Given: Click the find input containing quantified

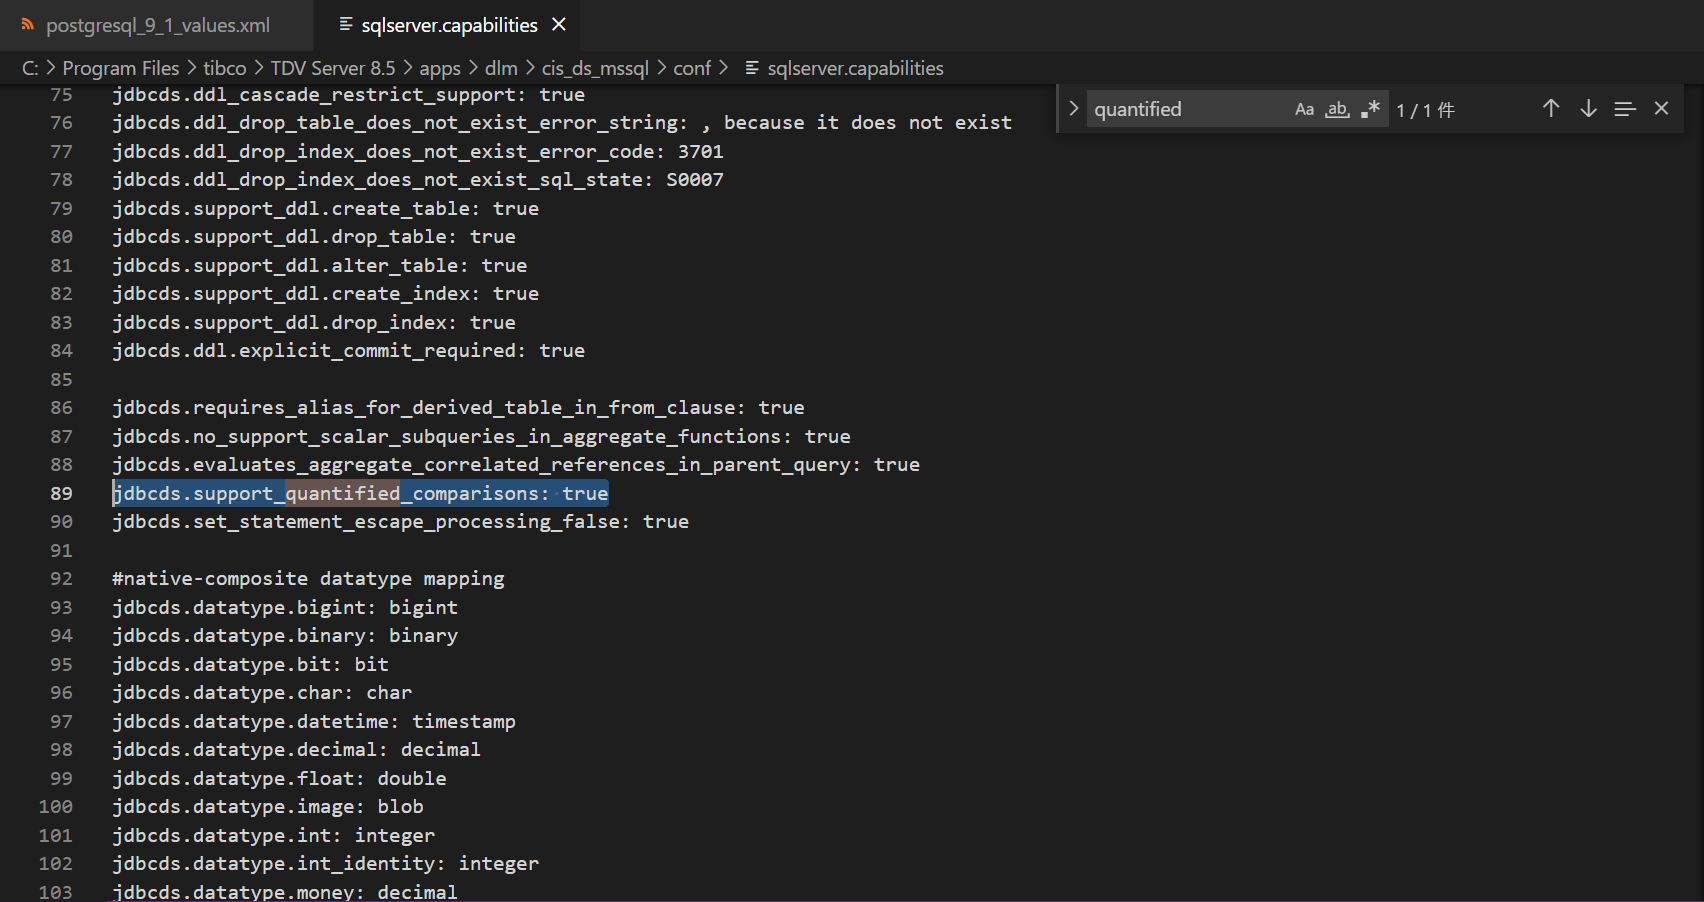Looking at the screenshot, I should 1187,109.
